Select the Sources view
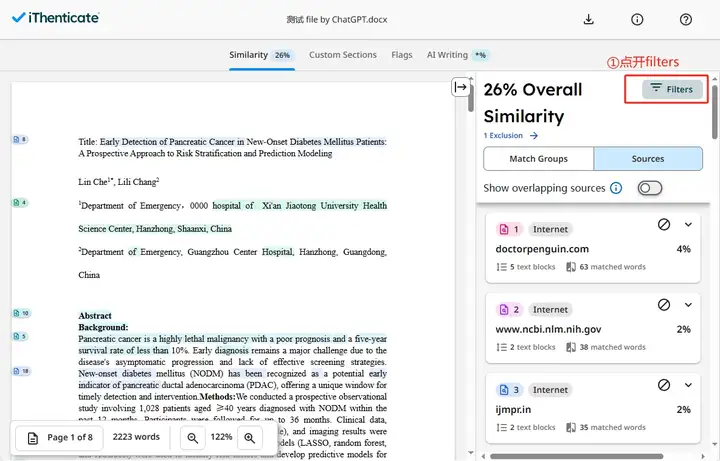This screenshot has height=461, width=720. click(647, 159)
